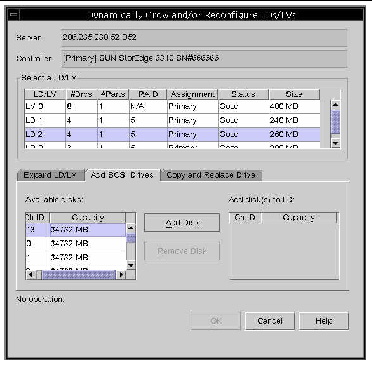The image size is (372, 366).
Task: Open Help for this dialog
Action: point(324,321)
